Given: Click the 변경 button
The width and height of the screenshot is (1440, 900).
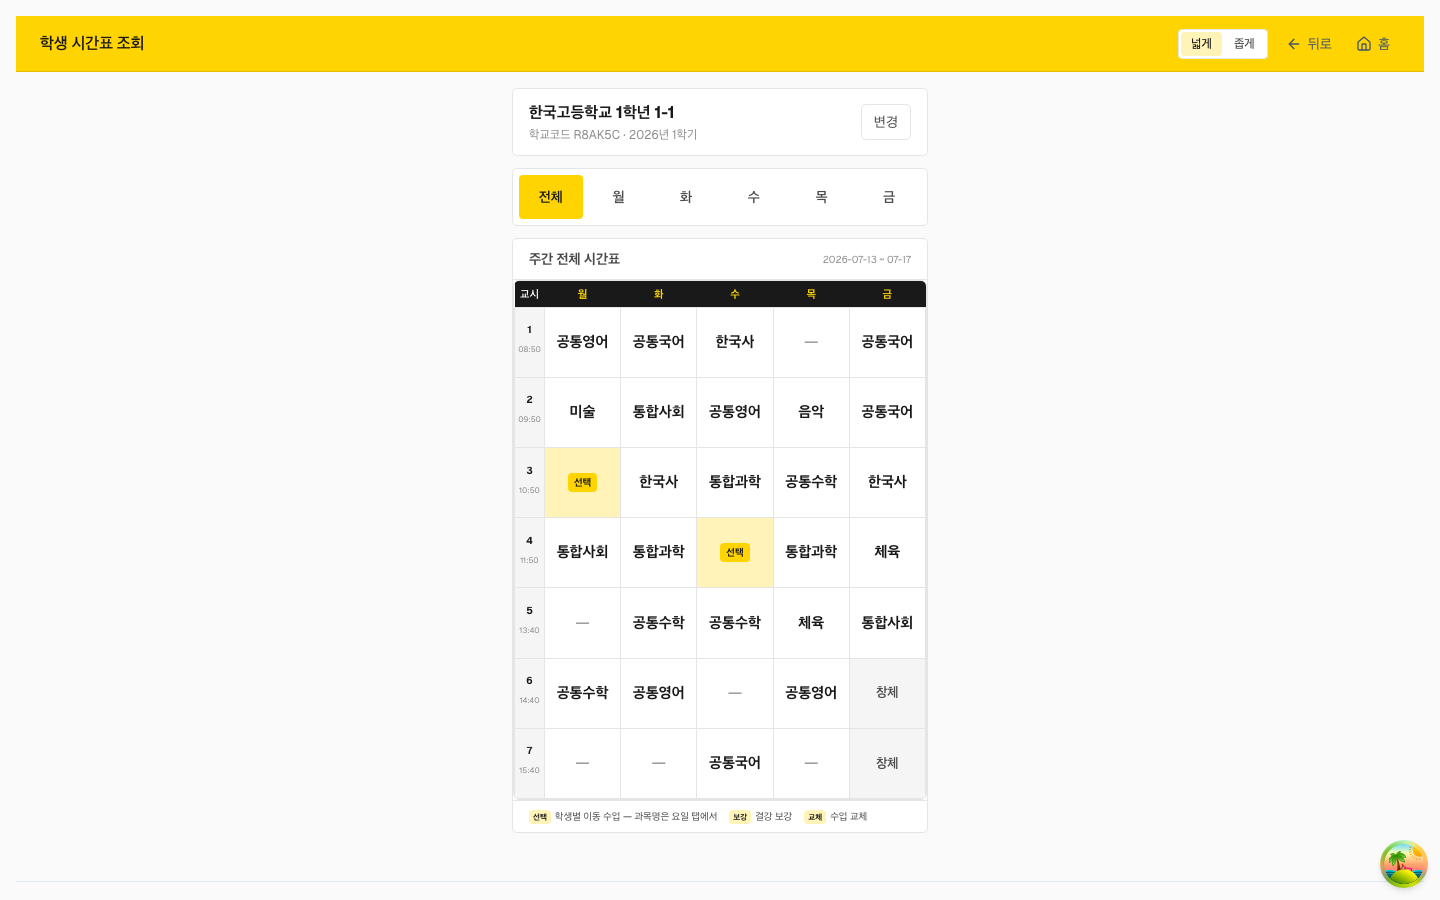Looking at the screenshot, I should [886, 122].
